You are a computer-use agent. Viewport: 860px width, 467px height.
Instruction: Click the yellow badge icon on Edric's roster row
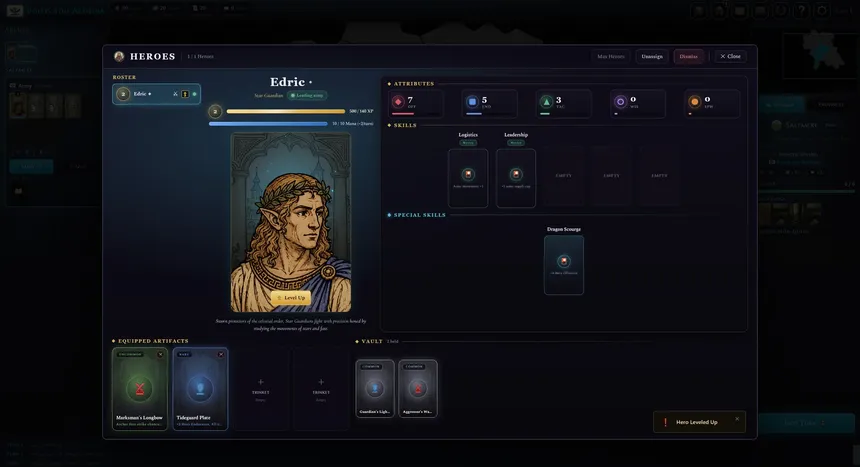coord(185,94)
